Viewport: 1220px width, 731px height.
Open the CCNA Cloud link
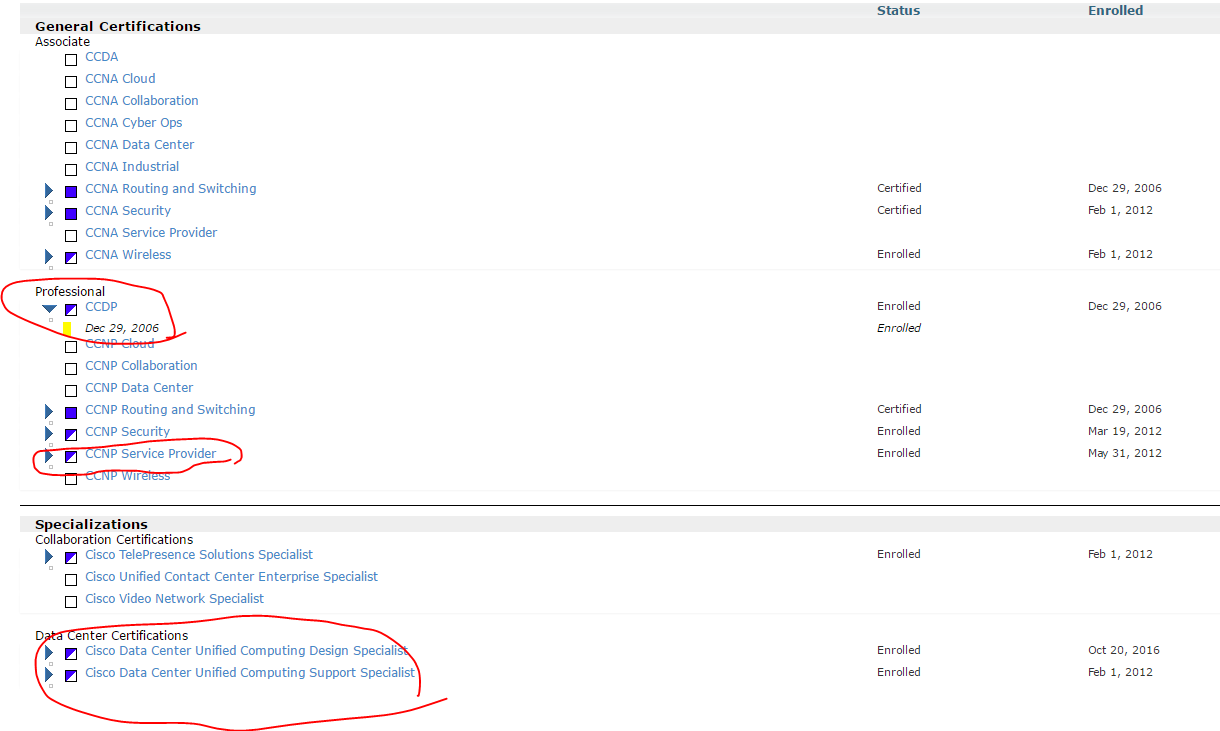120,79
